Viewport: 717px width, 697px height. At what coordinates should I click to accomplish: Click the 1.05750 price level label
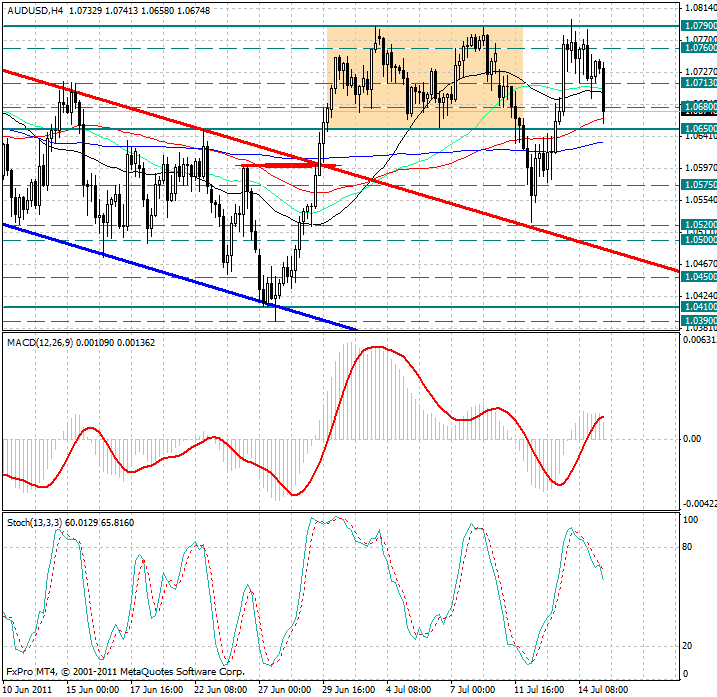coord(697,185)
